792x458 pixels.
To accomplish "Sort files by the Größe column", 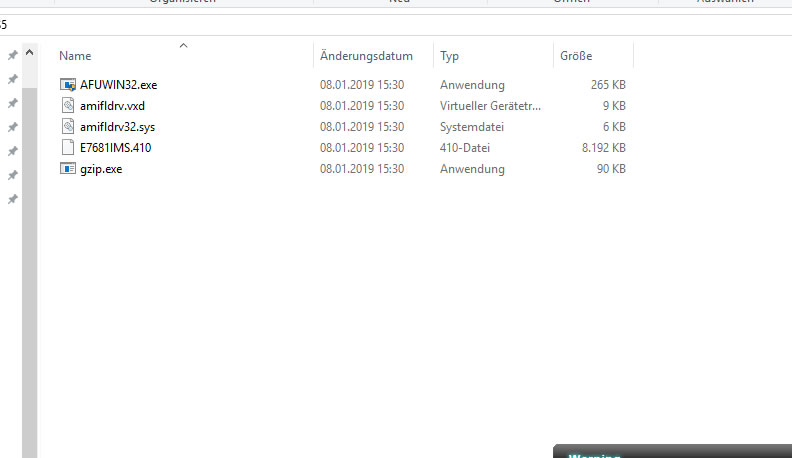I will click(x=576, y=56).
